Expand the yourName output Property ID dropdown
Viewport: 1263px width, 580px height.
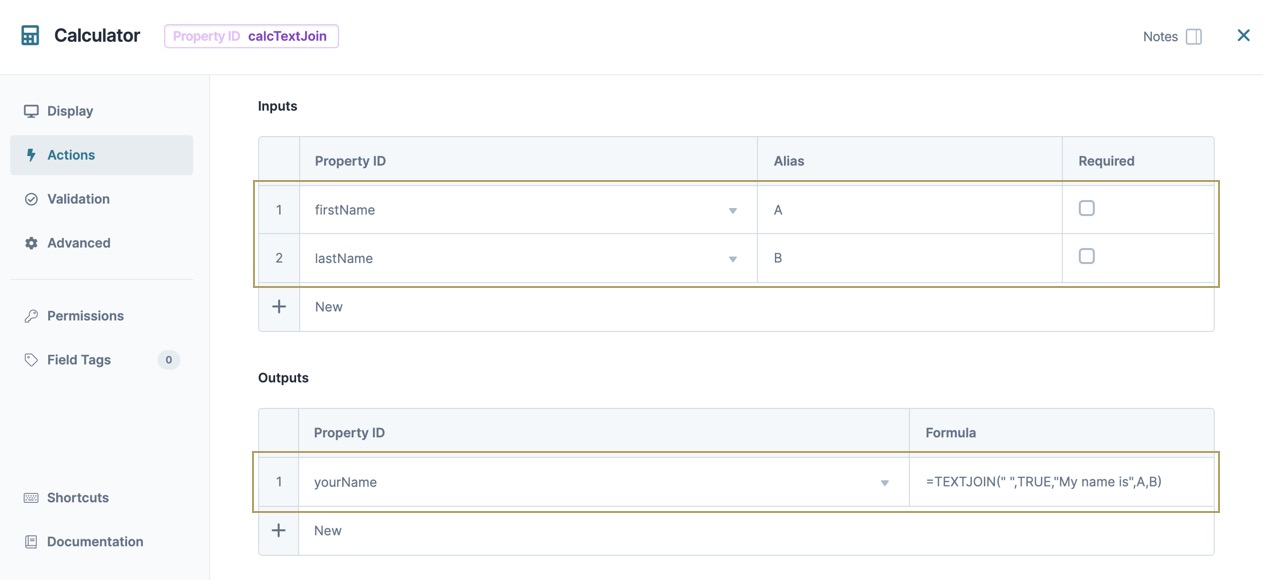[885, 483]
